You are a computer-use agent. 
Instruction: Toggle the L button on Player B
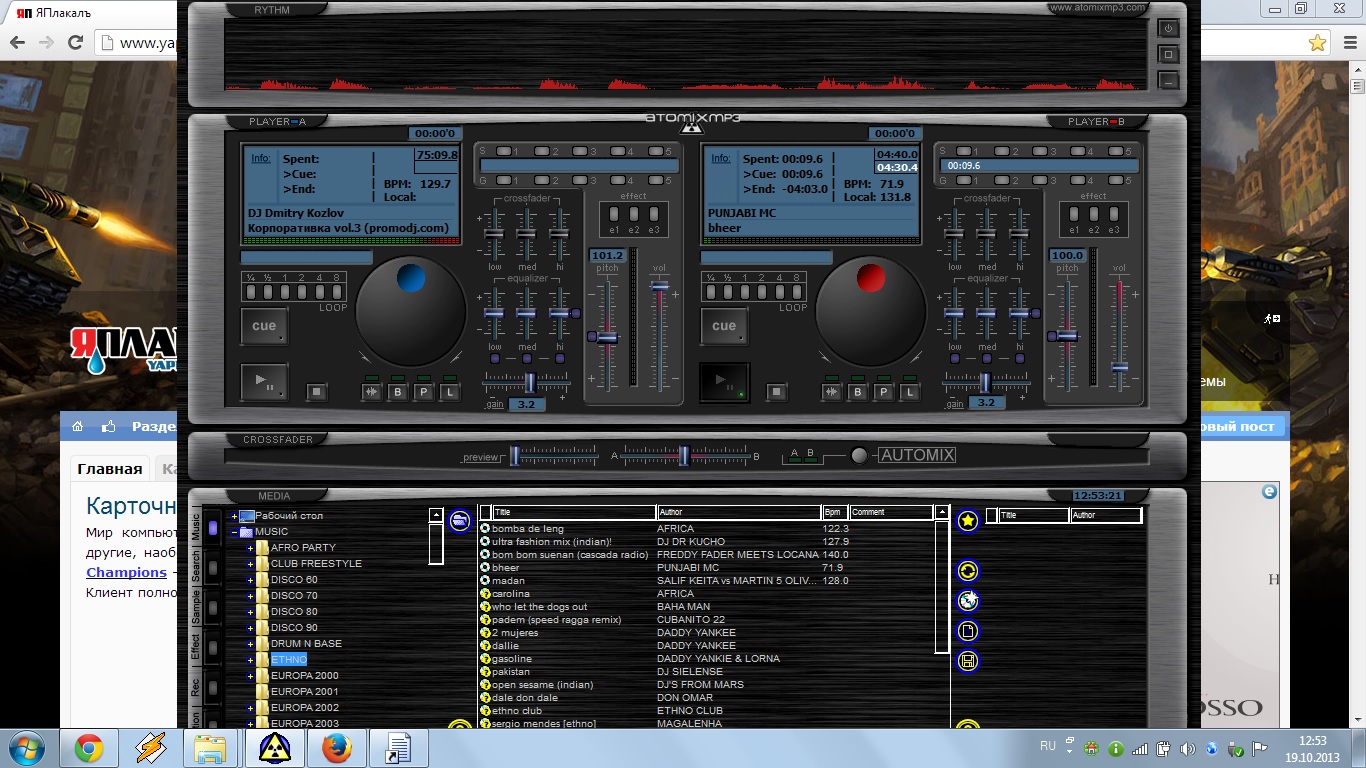click(910, 392)
